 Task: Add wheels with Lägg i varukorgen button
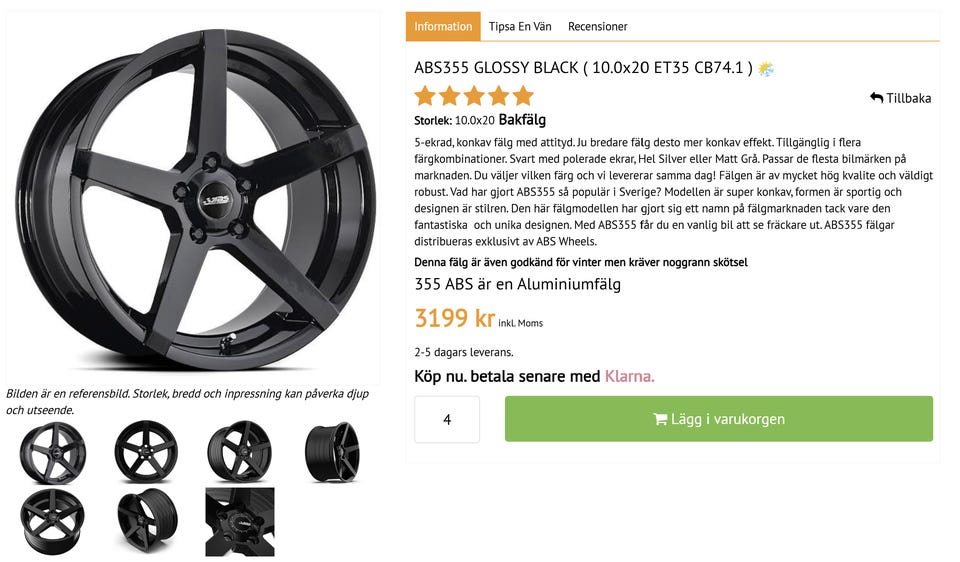coord(718,419)
